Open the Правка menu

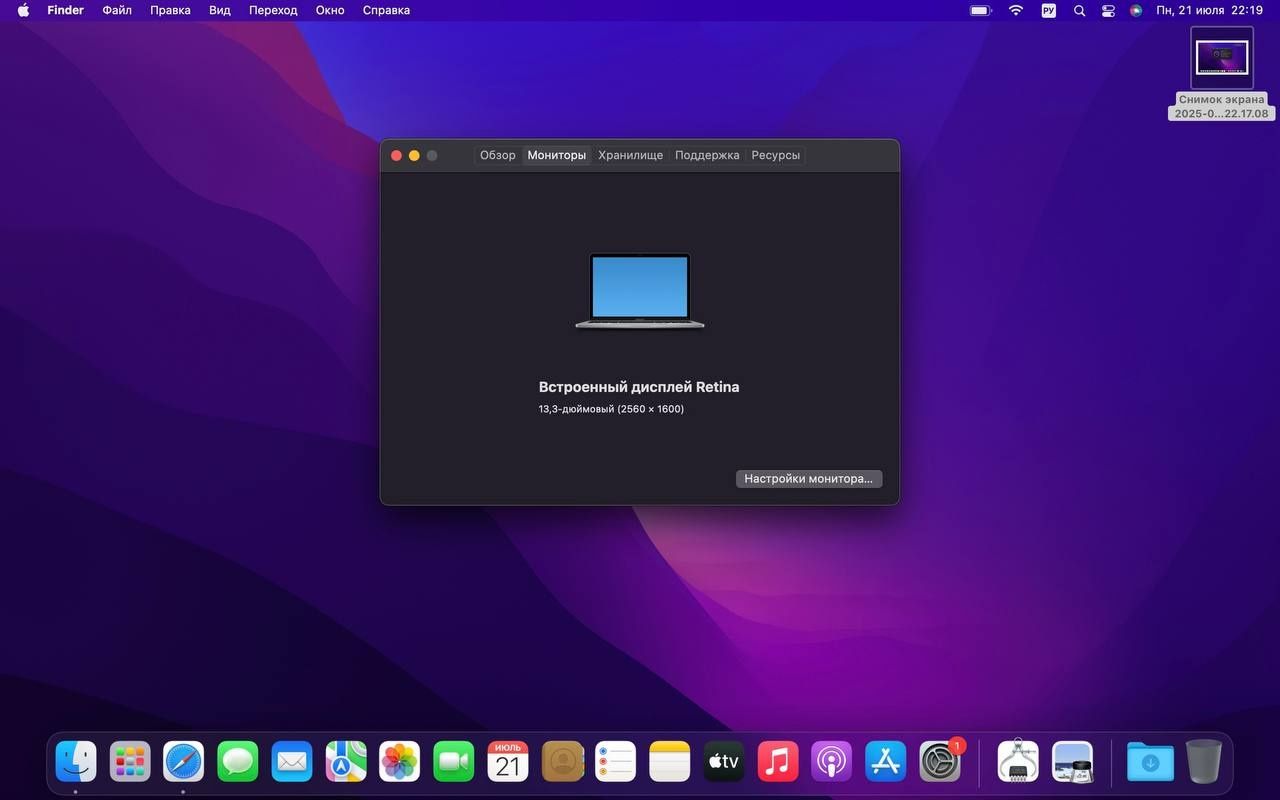pos(171,10)
